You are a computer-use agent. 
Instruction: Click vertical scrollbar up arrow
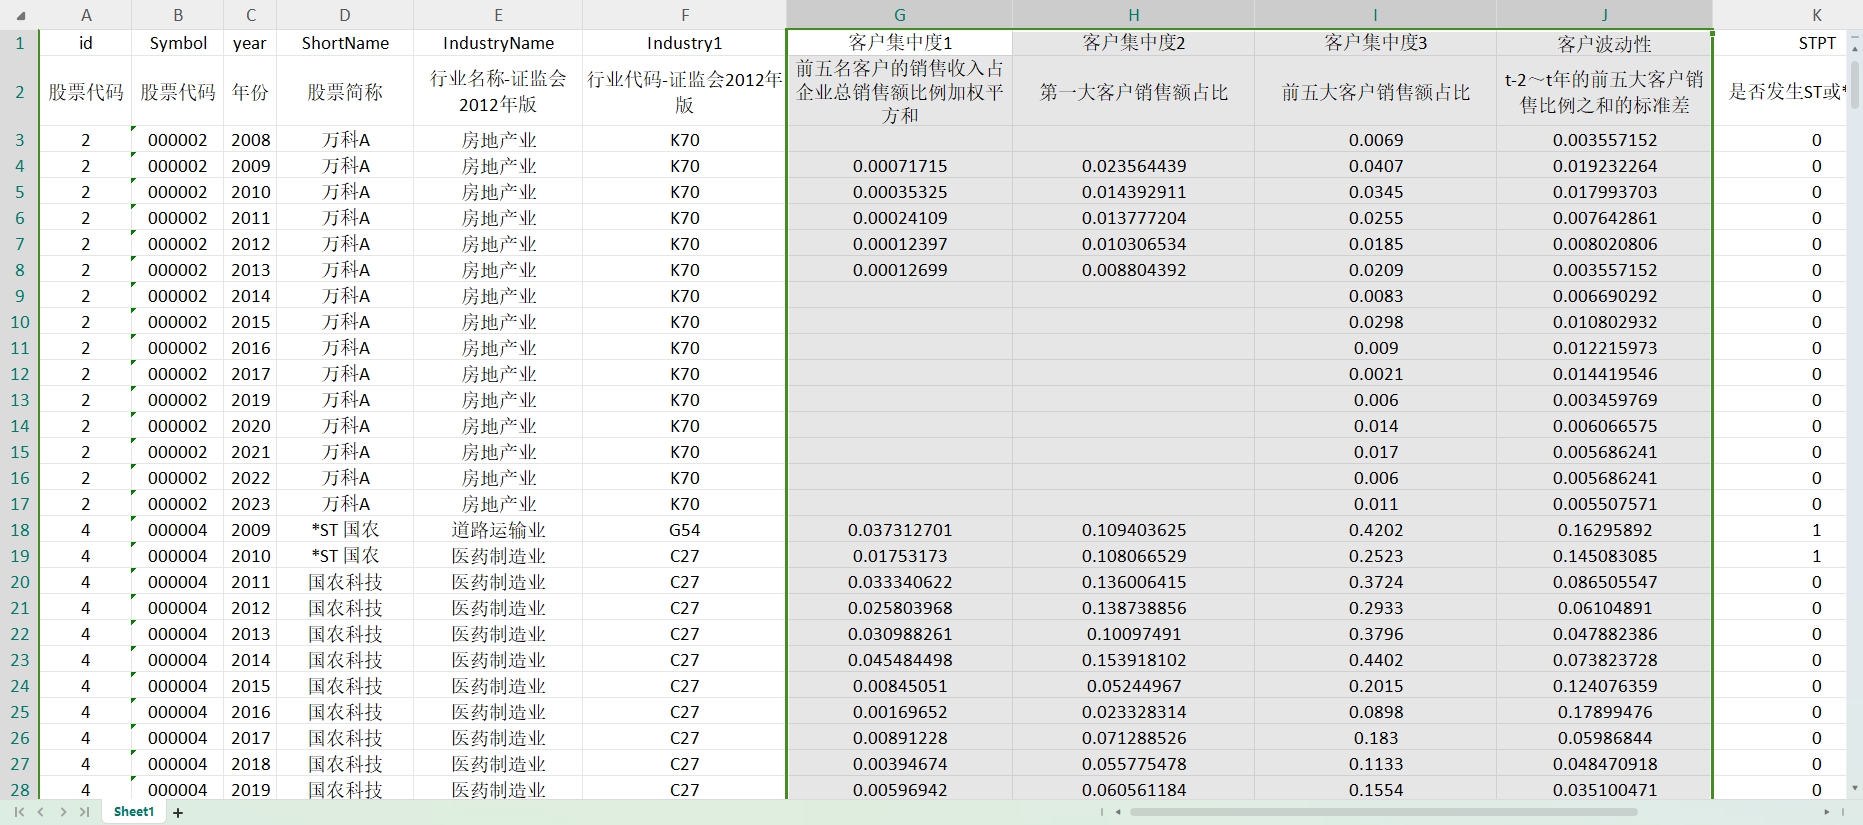(1856, 47)
